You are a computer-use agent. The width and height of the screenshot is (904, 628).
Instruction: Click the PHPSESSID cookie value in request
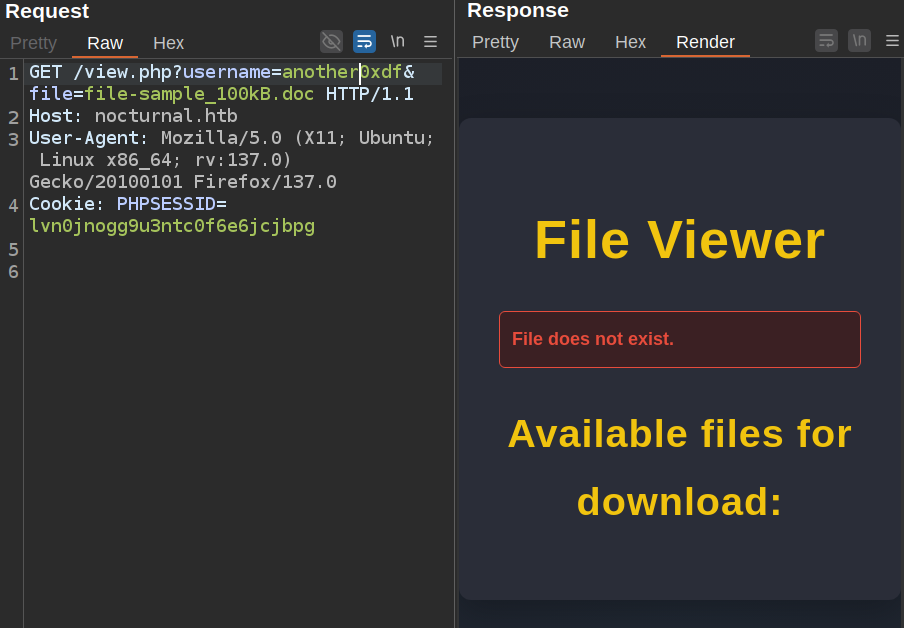tap(172, 226)
